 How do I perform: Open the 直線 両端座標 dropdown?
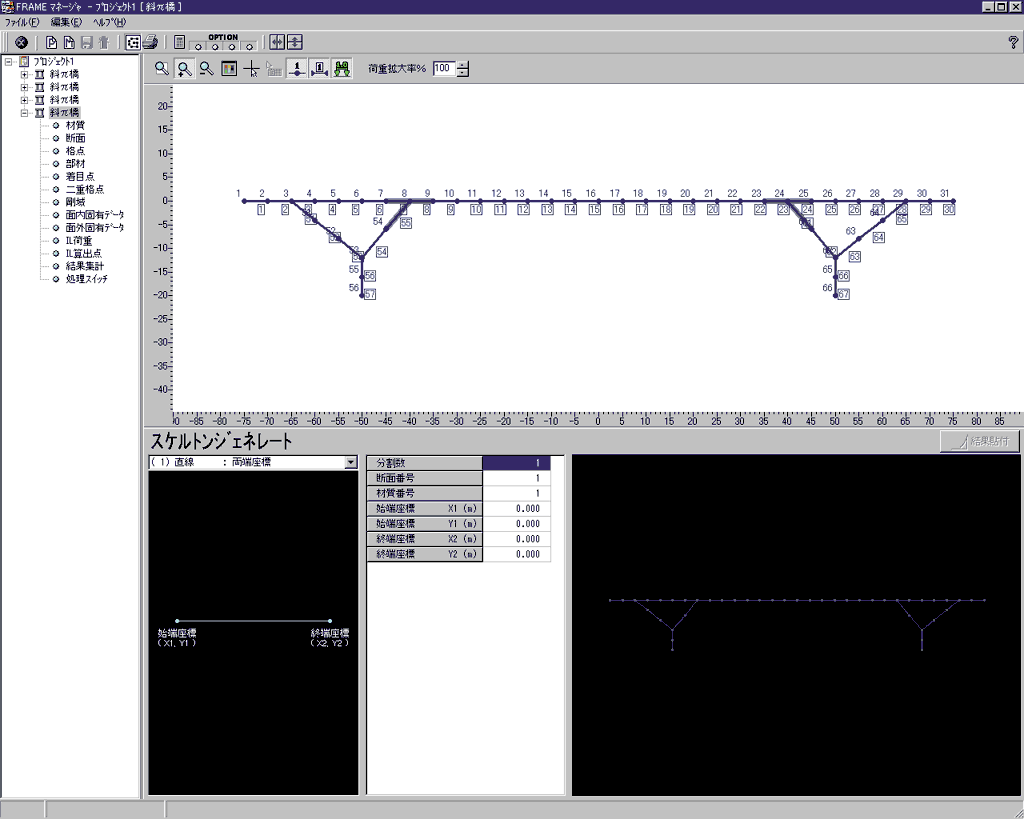coord(350,463)
